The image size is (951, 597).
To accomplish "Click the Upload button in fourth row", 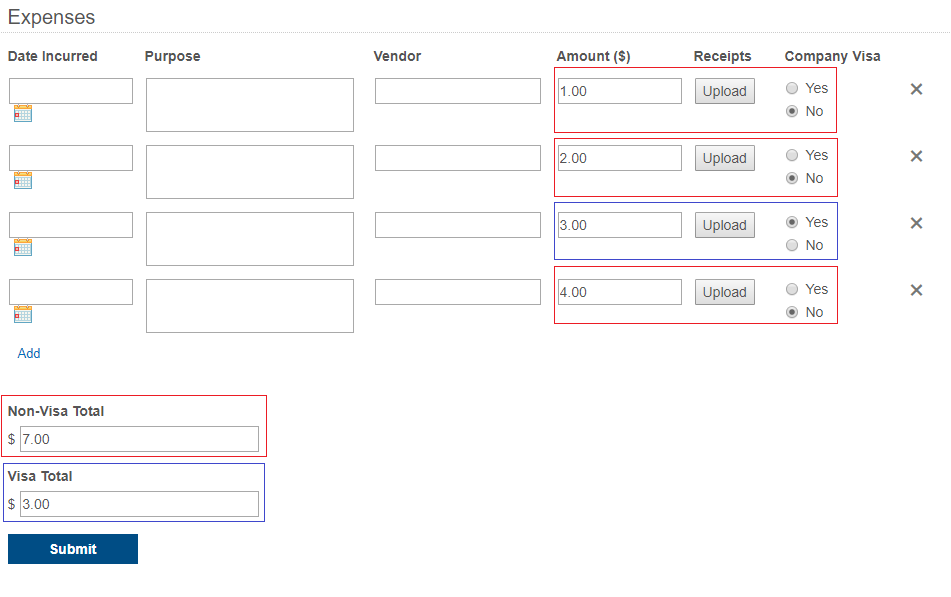I will click(724, 292).
